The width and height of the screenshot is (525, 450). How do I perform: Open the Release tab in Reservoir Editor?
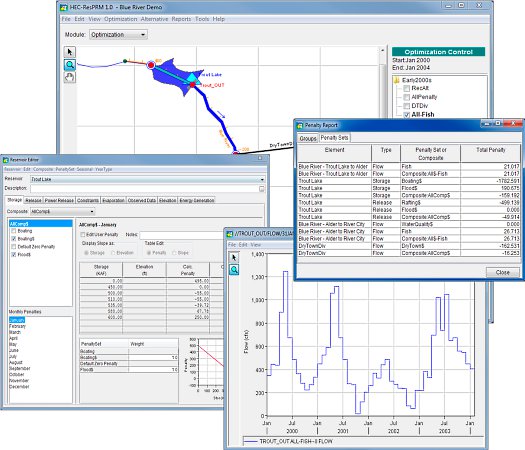tap(33, 200)
